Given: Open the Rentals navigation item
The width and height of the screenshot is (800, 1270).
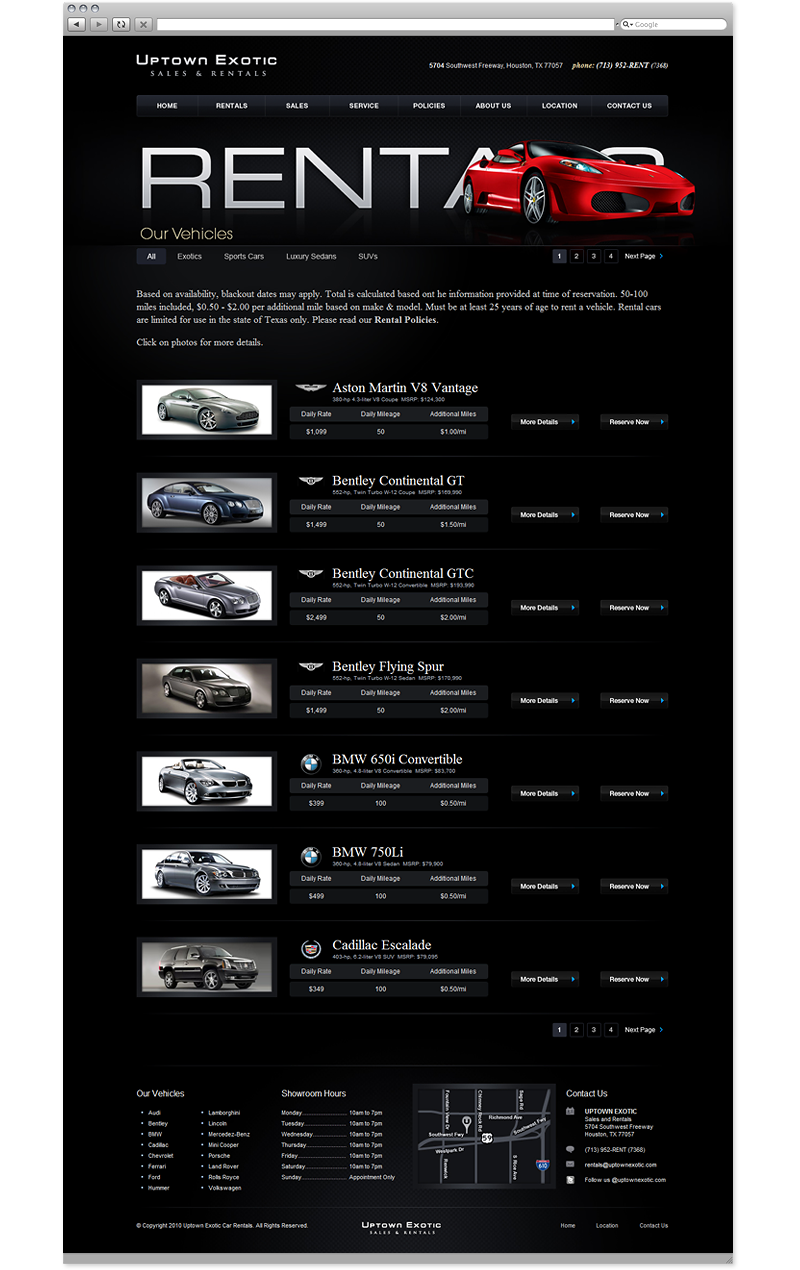Looking at the screenshot, I should (x=232, y=106).
